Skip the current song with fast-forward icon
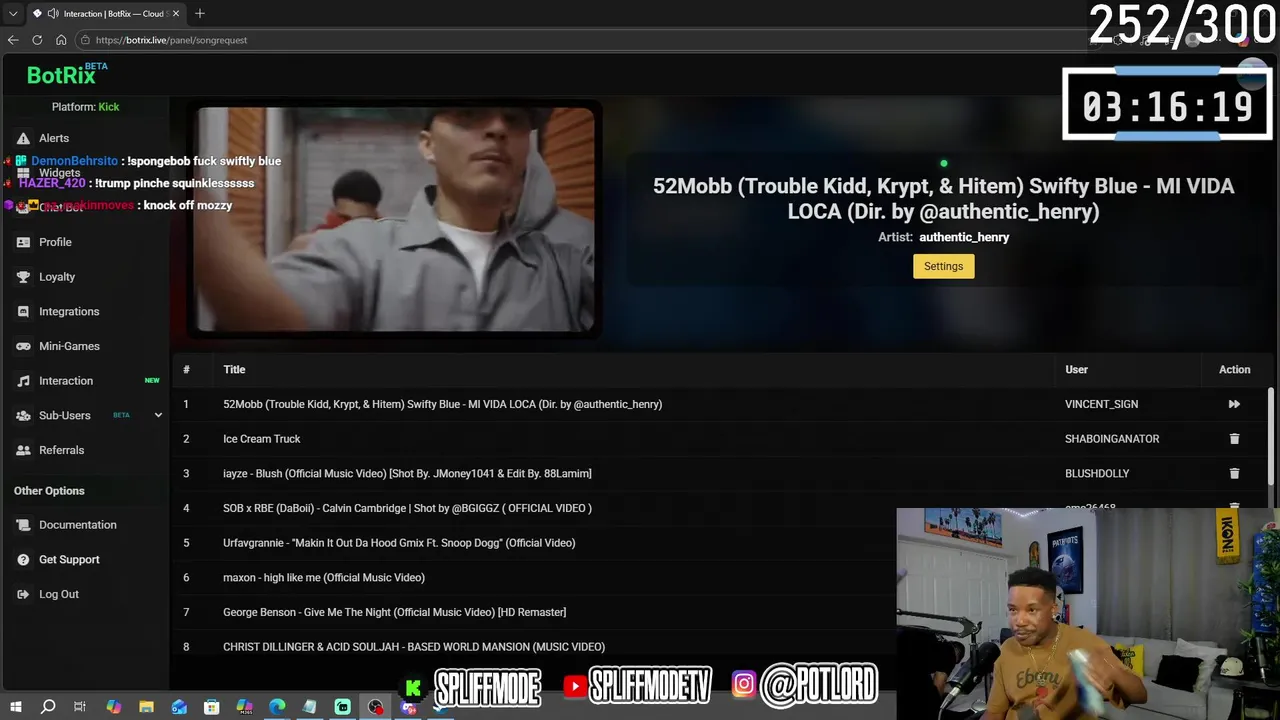The width and height of the screenshot is (1280, 720). 1234,404
